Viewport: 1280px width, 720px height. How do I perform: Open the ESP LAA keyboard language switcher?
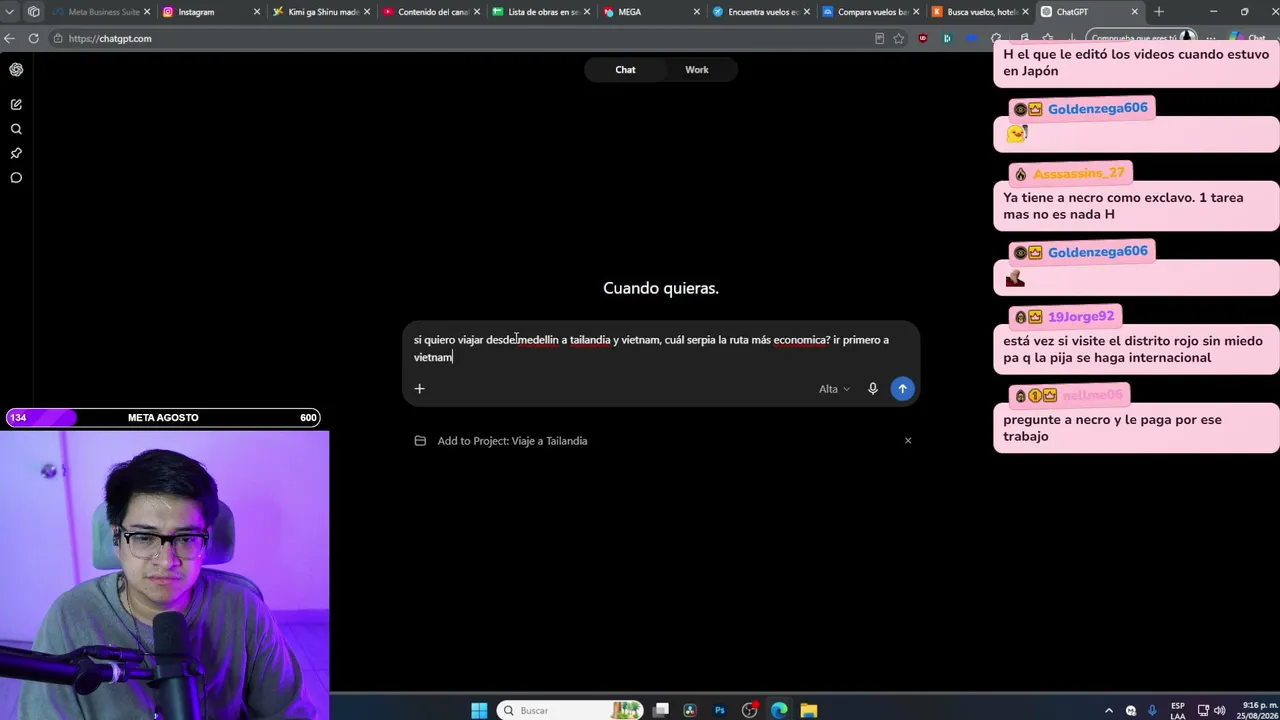tap(1178, 710)
